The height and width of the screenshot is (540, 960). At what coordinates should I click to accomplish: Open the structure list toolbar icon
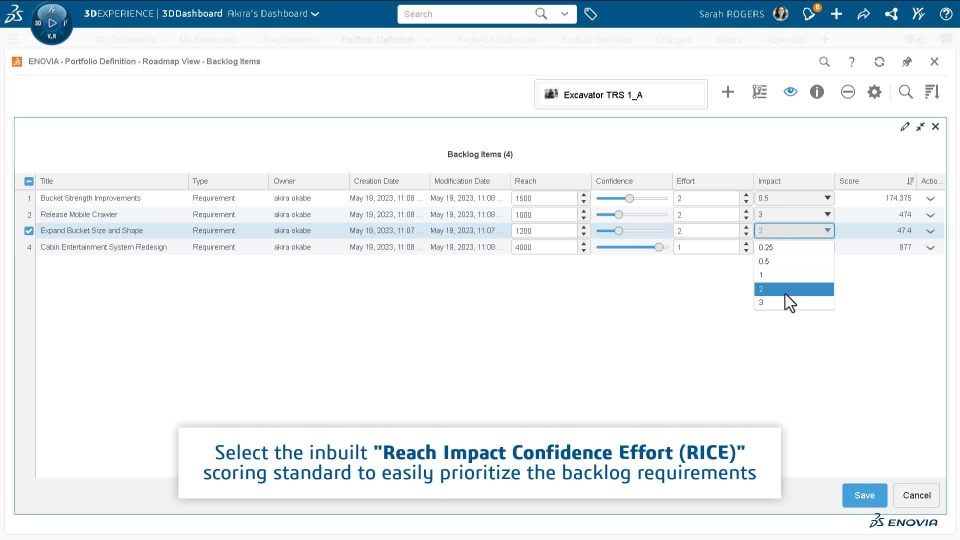(759, 92)
